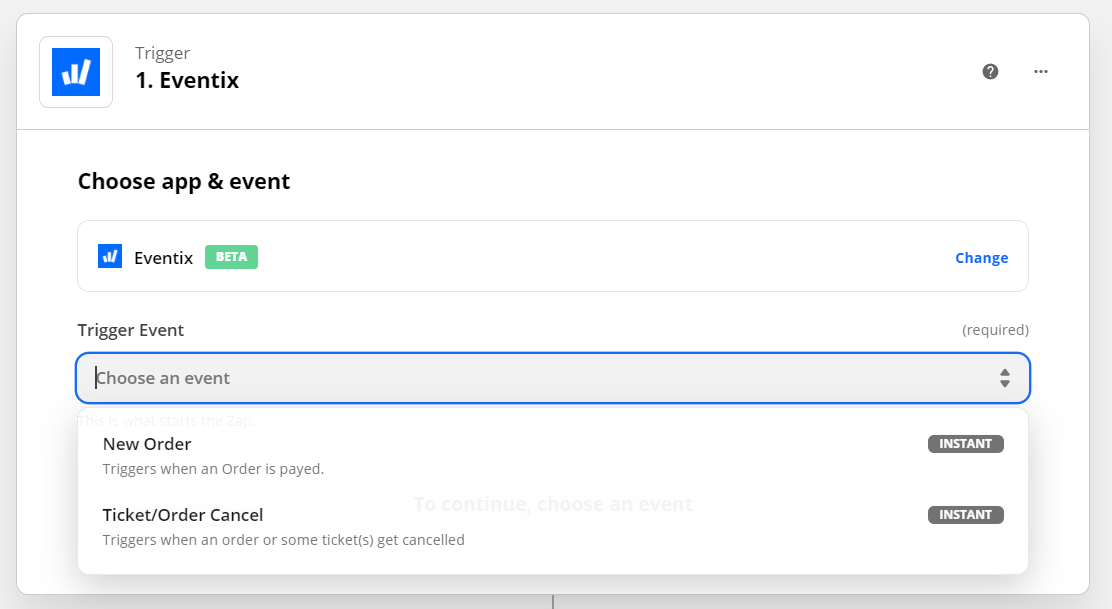Click the Trigger Event field label
The height and width of the screenshot is (609, 1112).
coord(130,330)
